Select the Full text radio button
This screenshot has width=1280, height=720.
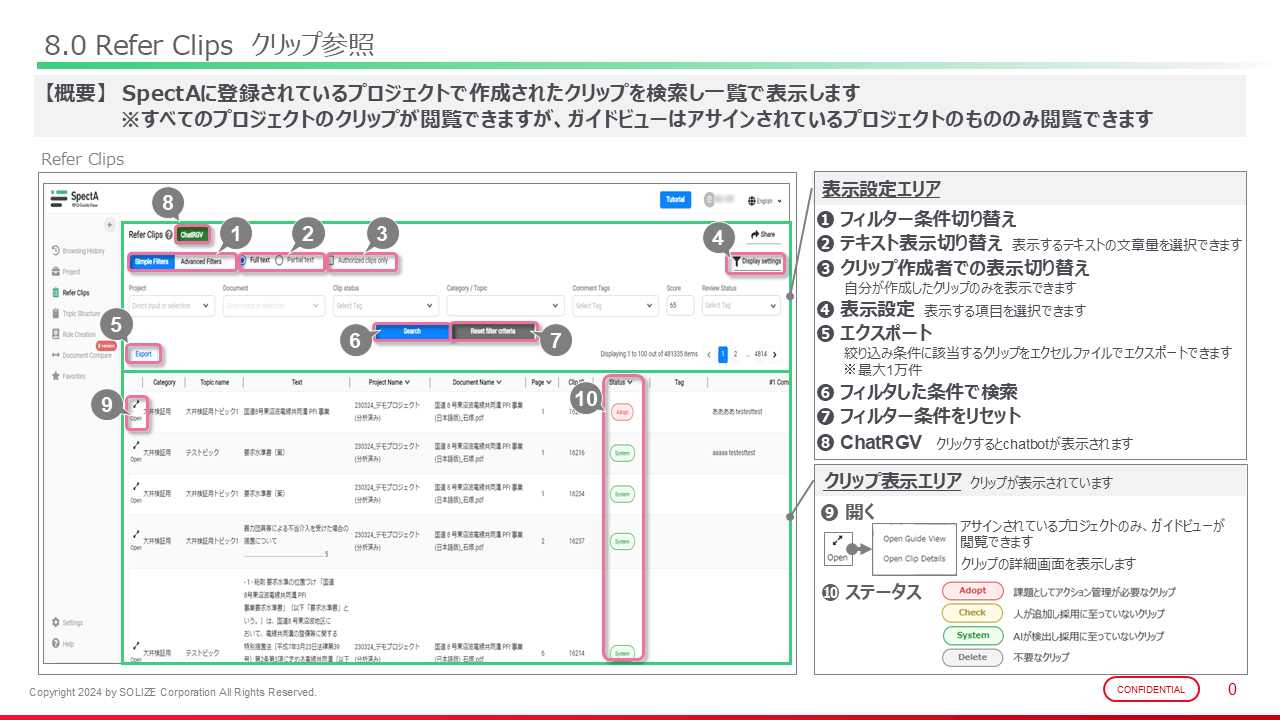(242, 260)
